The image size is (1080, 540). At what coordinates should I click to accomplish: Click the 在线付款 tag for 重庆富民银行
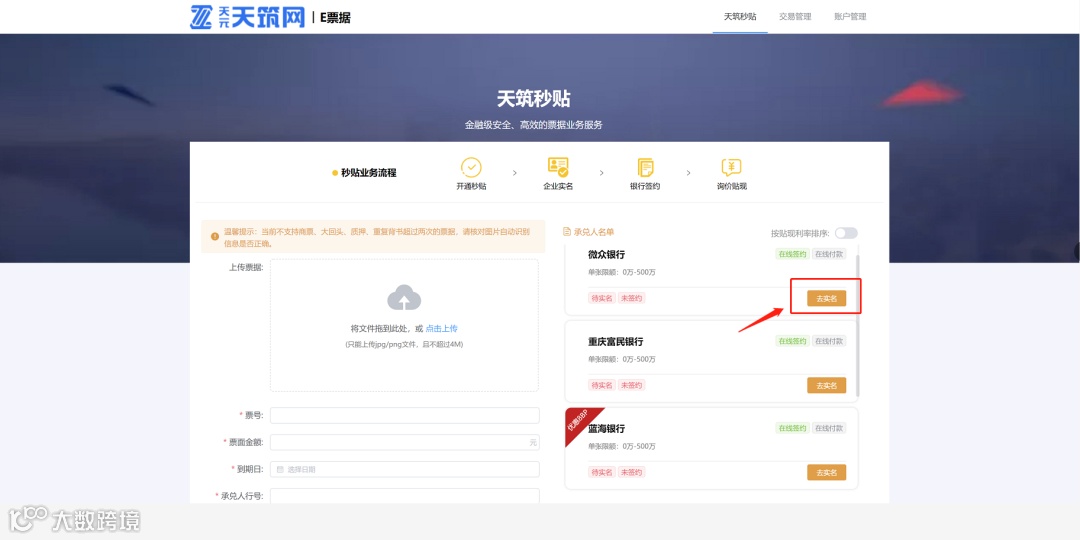[x=829, y=341]
